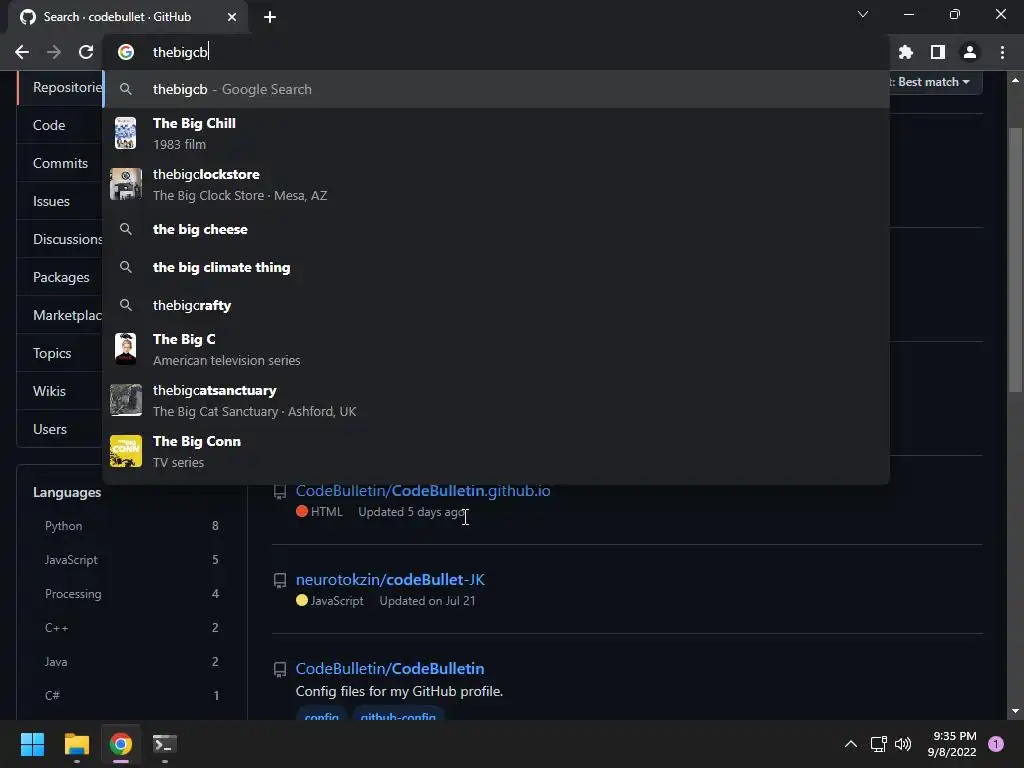Open CodeBulletin/CodeBulletin.github.io repository

click(423, 490)
